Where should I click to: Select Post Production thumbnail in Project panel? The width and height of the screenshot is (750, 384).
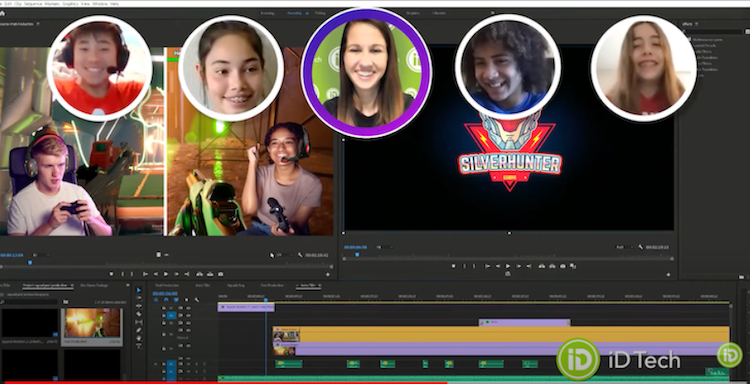(x=93, y=323)
